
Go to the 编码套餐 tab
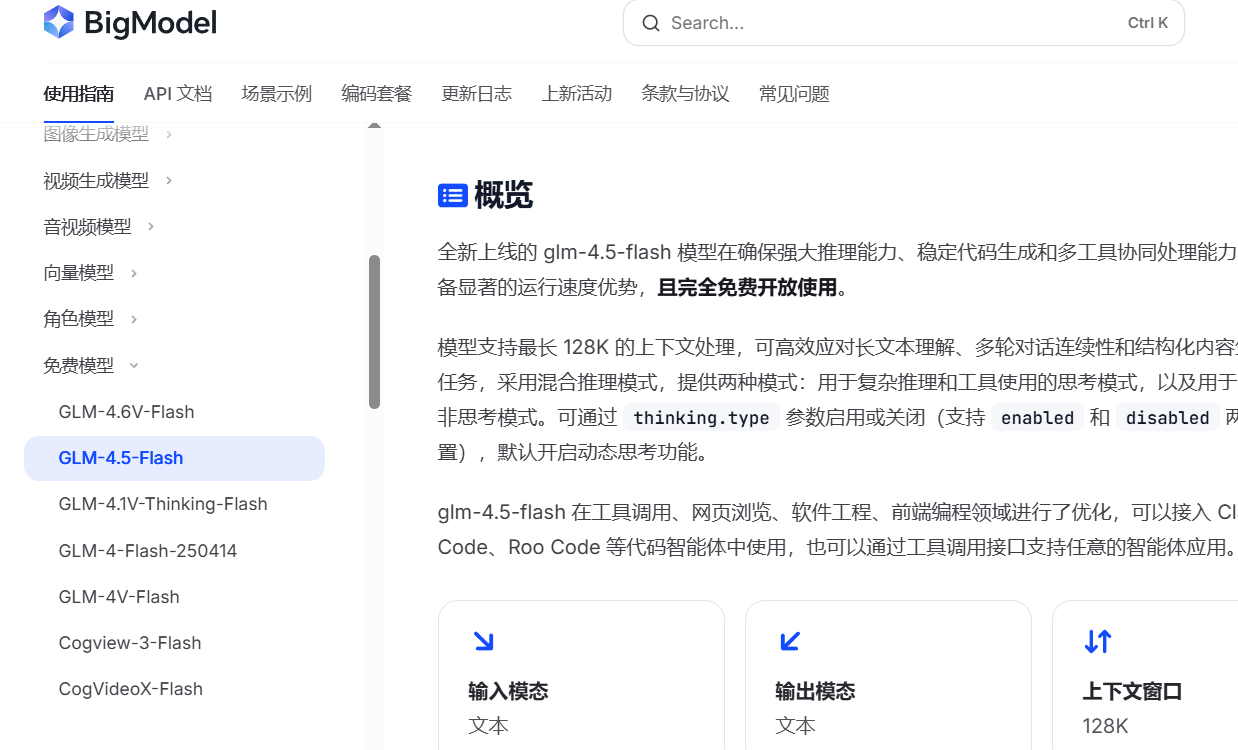[x=377, y=94]
